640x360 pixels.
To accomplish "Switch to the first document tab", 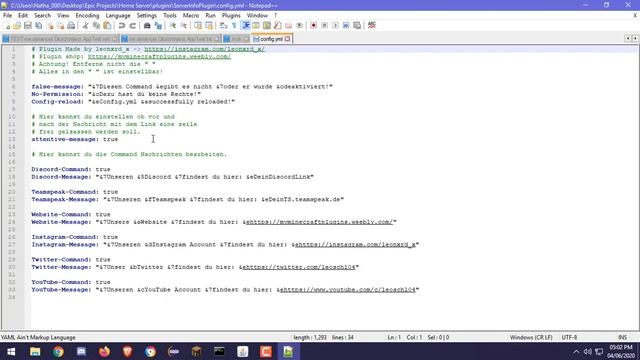I will [60, 39].
